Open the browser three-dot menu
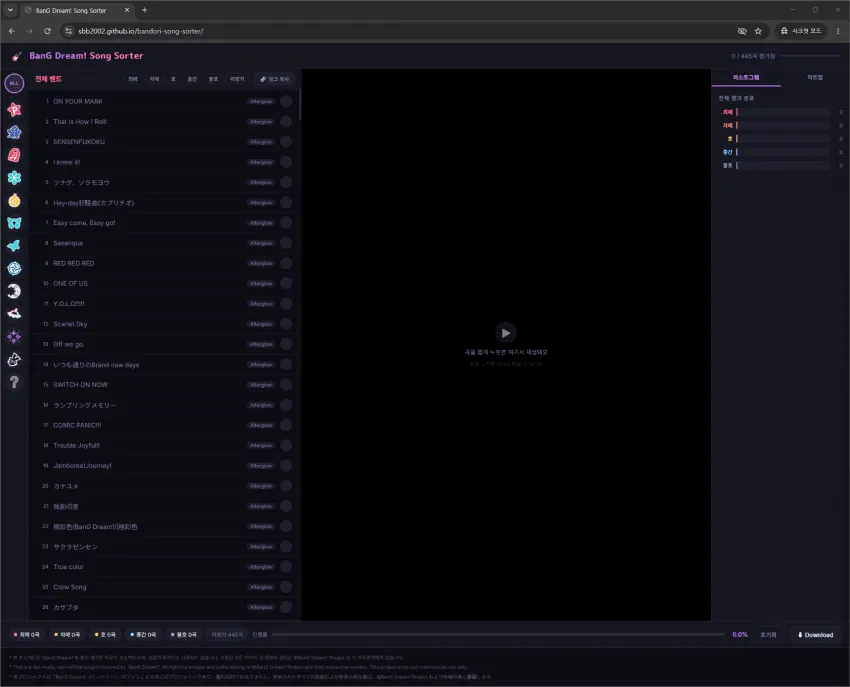Screen dimensions: 850x687 [838, 31]
